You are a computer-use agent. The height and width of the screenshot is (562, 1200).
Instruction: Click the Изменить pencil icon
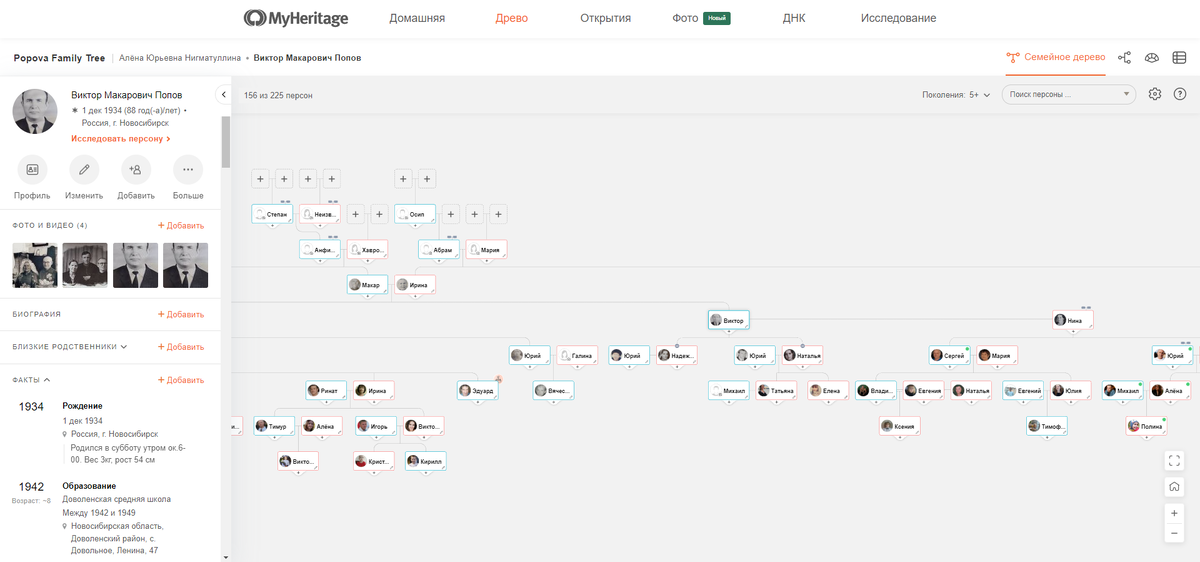84,170
